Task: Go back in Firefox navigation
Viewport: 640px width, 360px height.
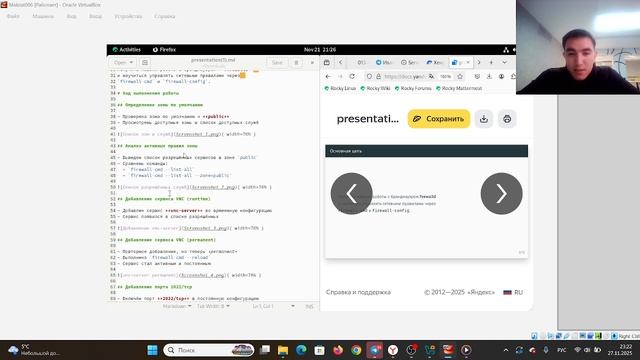Action: (x=328, y=76)
